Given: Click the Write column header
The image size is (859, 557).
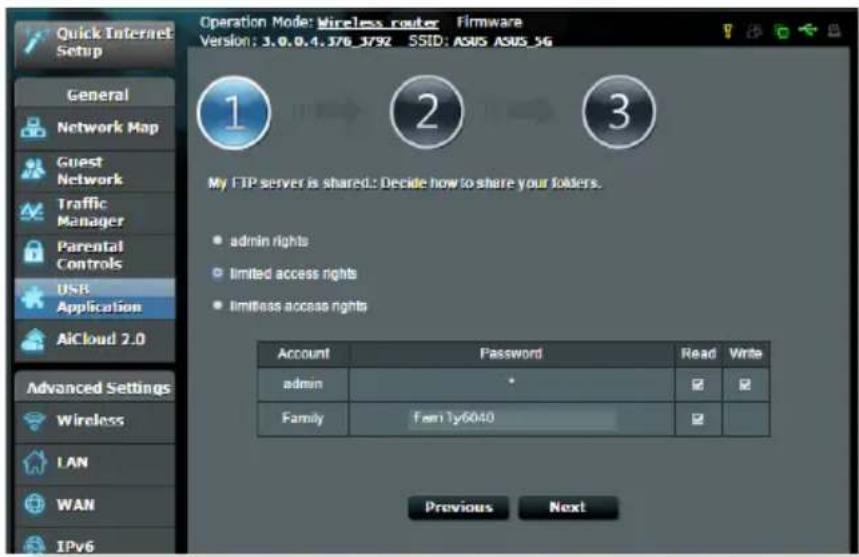Looking at the screenshot, I should [746, 354].
